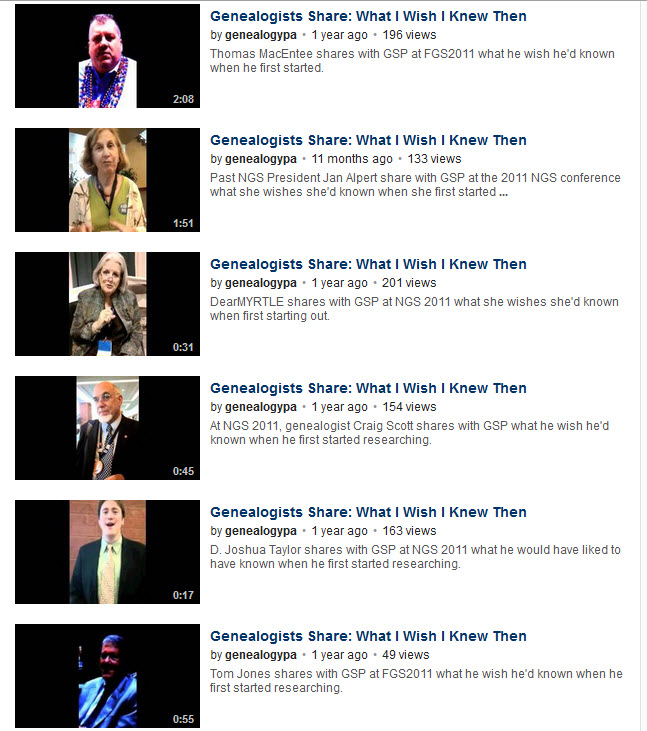Open the Craig Scott video thumbnail

107,428
